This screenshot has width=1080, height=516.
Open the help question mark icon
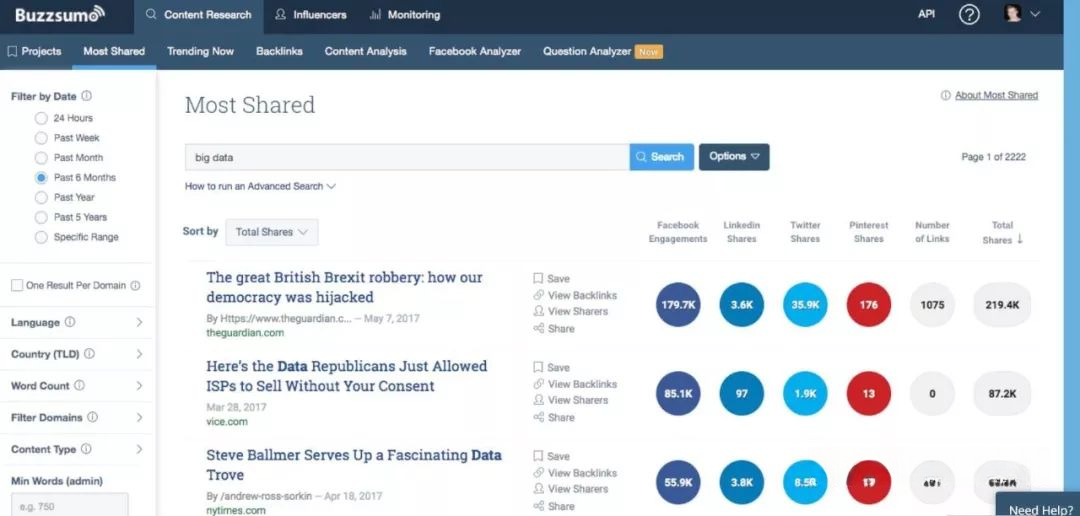pyautogui.click(x=968, y=14)
